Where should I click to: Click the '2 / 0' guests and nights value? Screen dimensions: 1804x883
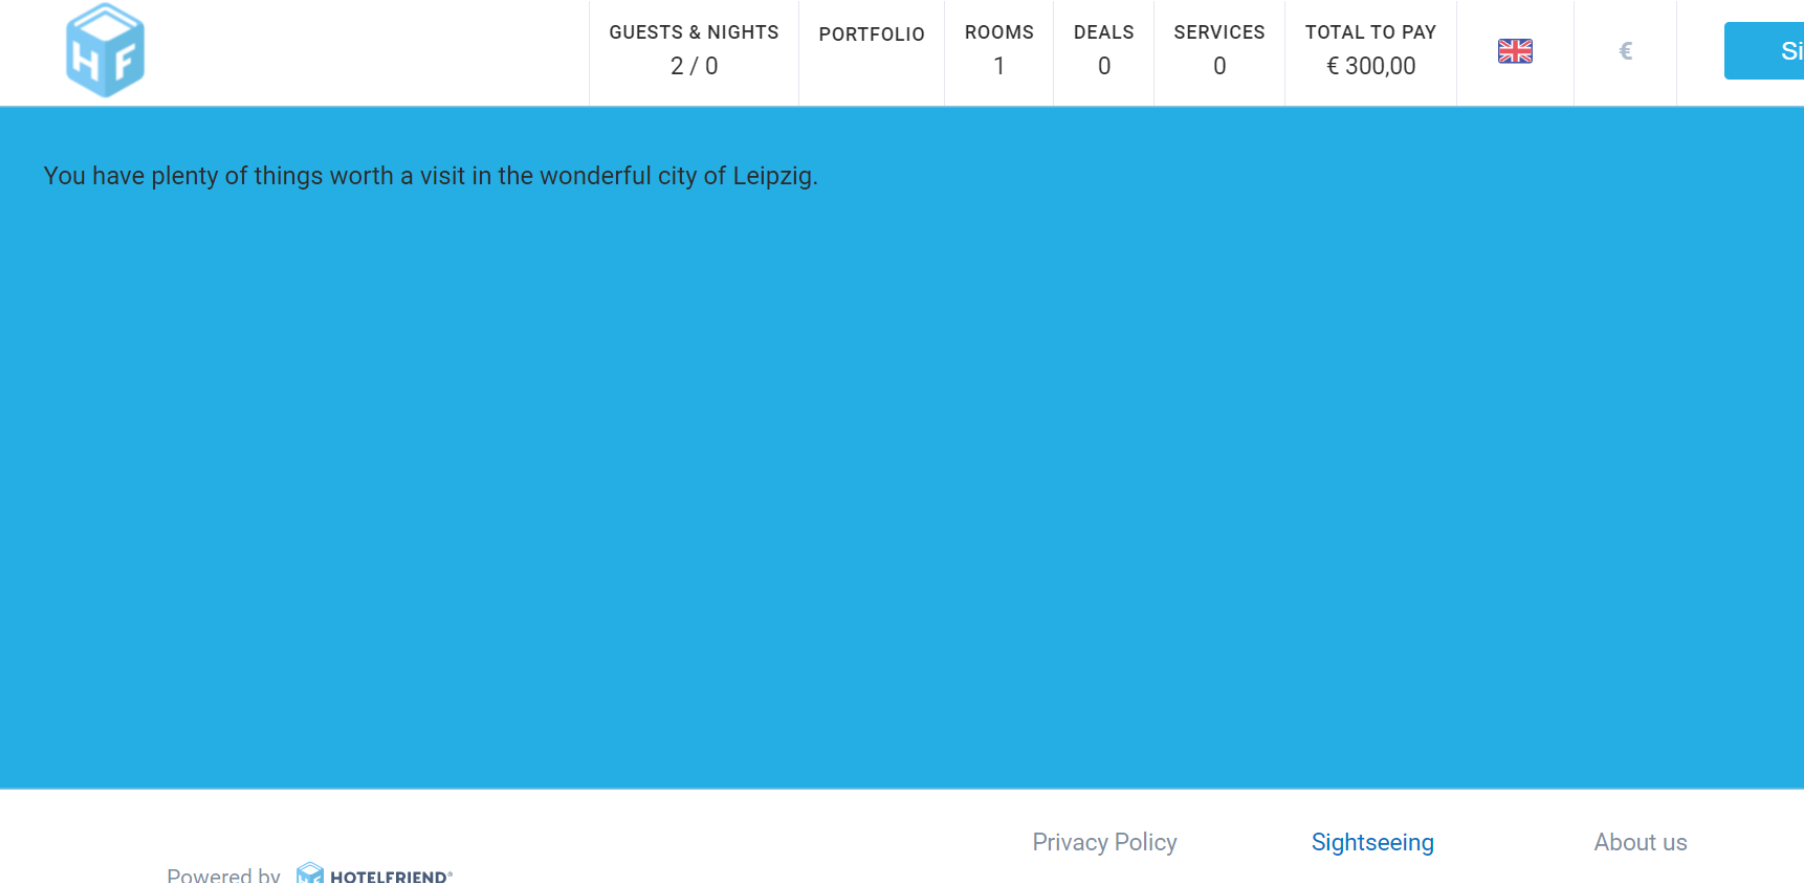click(x=694, y=66)
